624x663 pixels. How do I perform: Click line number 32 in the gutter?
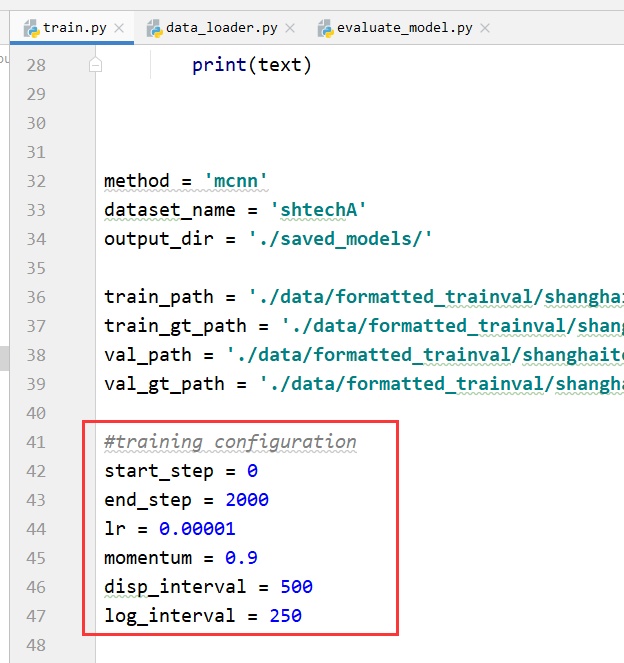36,181
